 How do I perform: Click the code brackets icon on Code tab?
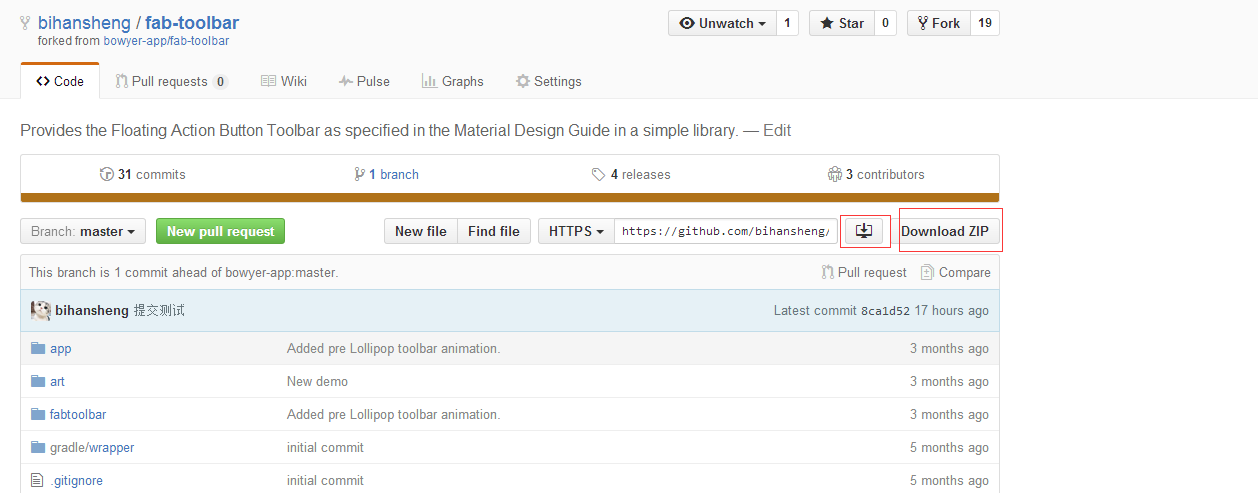click(42, 81)
